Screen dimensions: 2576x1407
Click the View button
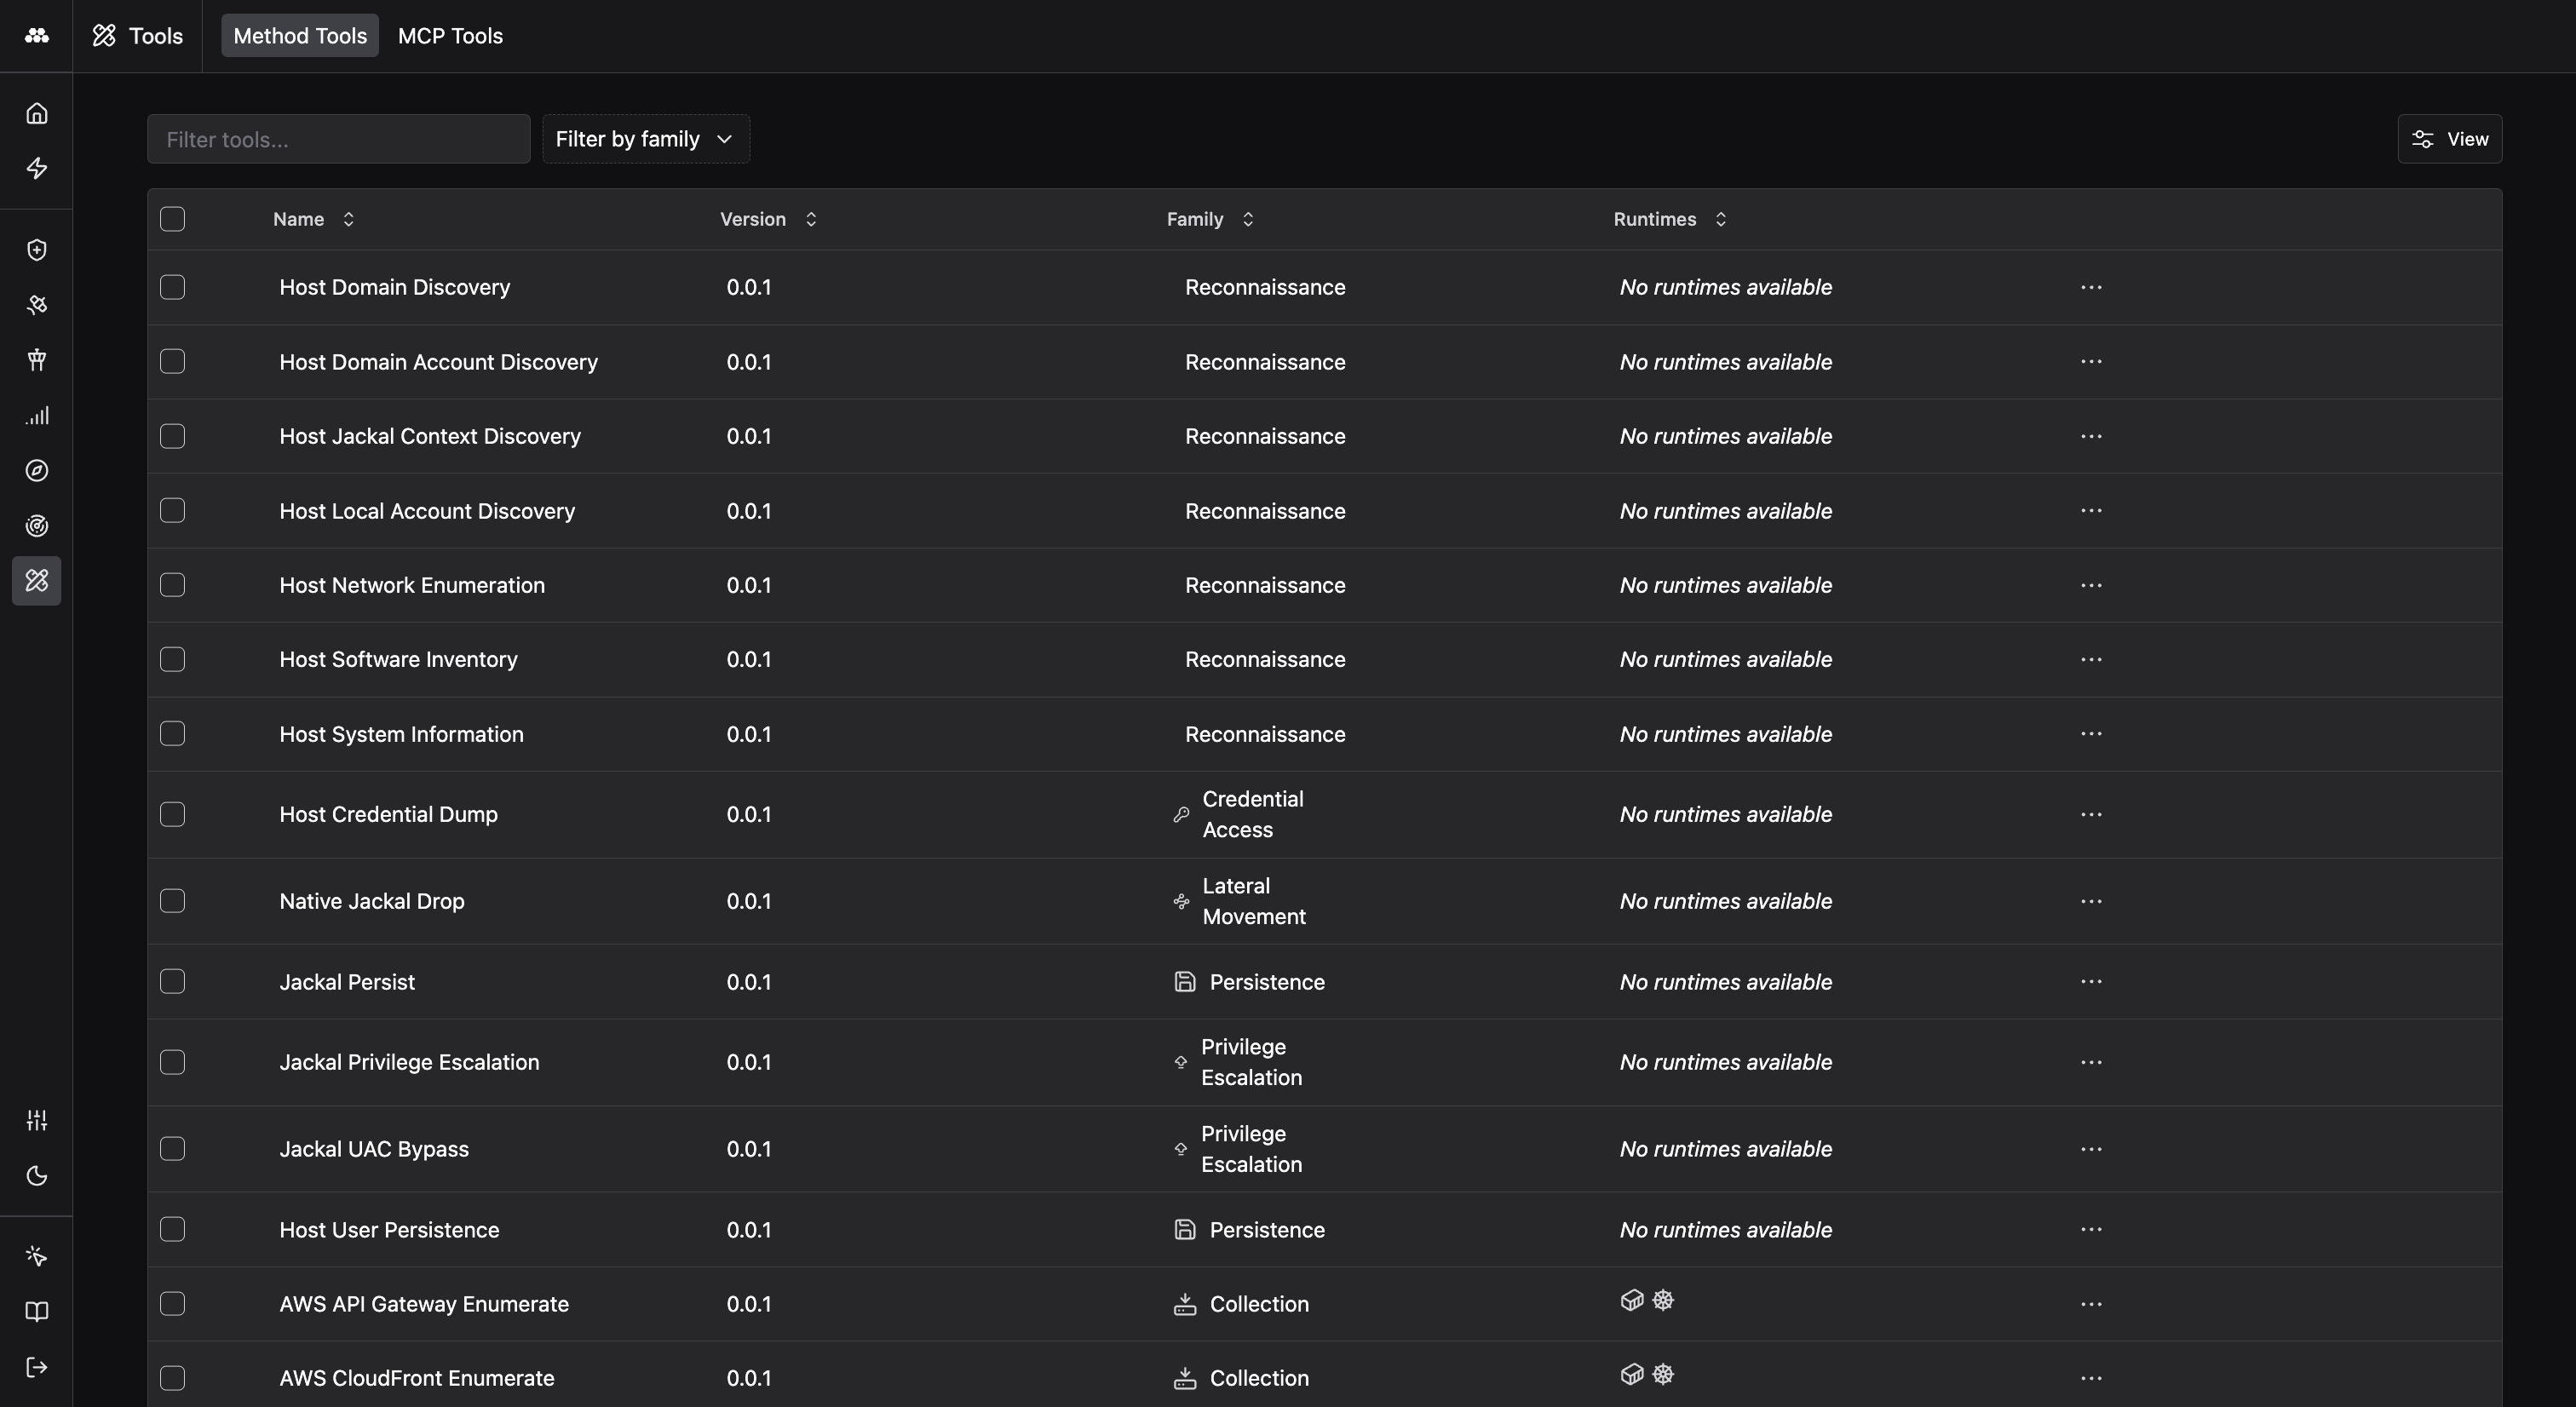2449,139
